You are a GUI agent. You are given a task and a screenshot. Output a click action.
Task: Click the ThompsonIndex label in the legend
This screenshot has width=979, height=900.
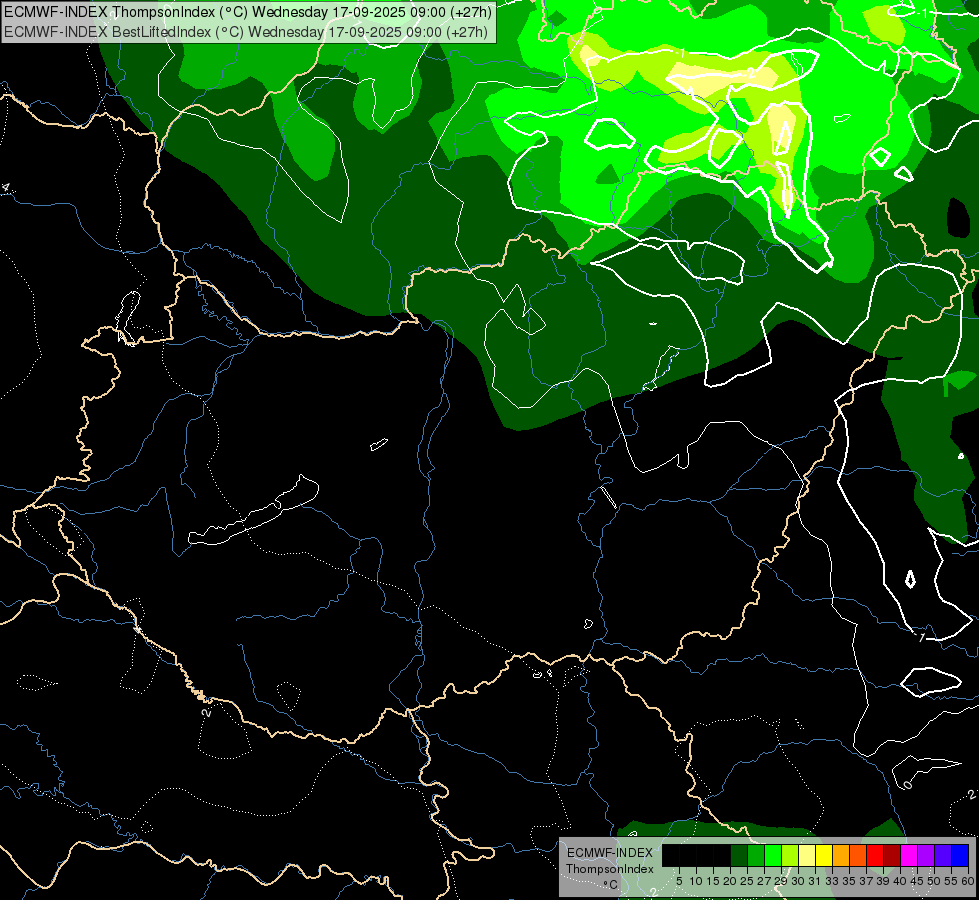pyautogui.click(x=610, y=869)
